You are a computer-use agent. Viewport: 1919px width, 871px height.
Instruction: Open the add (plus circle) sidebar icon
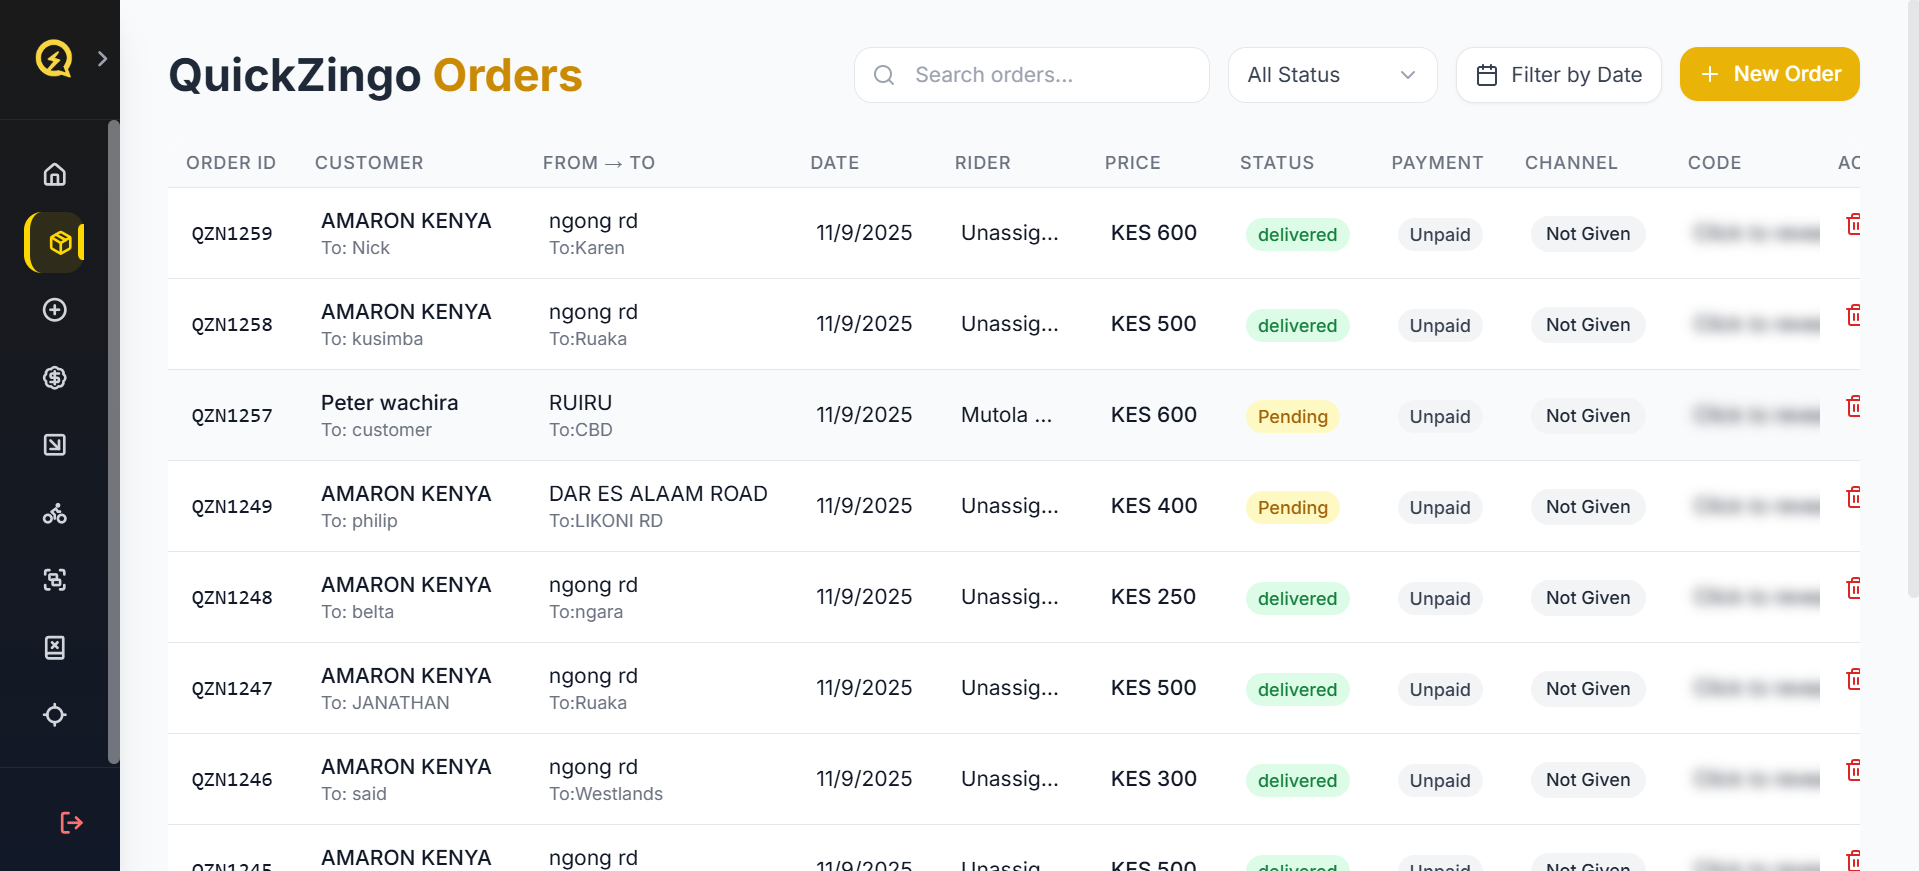55,310
